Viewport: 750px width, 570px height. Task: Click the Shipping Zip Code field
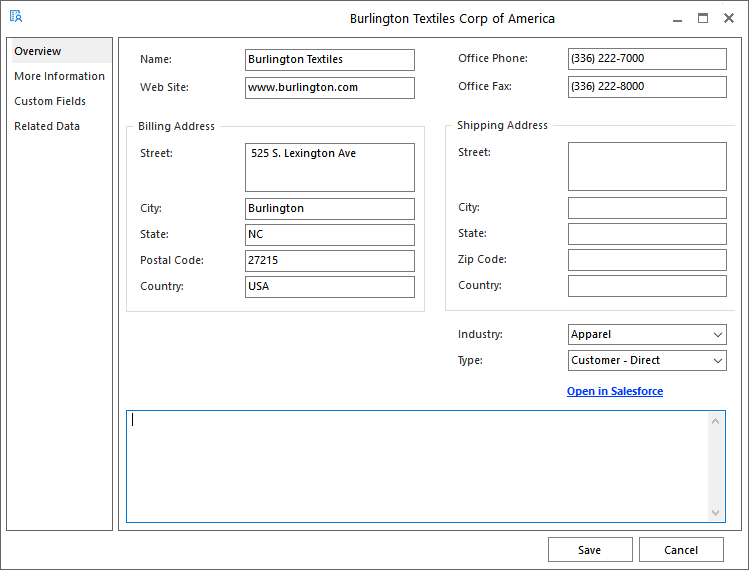[646, 260]
